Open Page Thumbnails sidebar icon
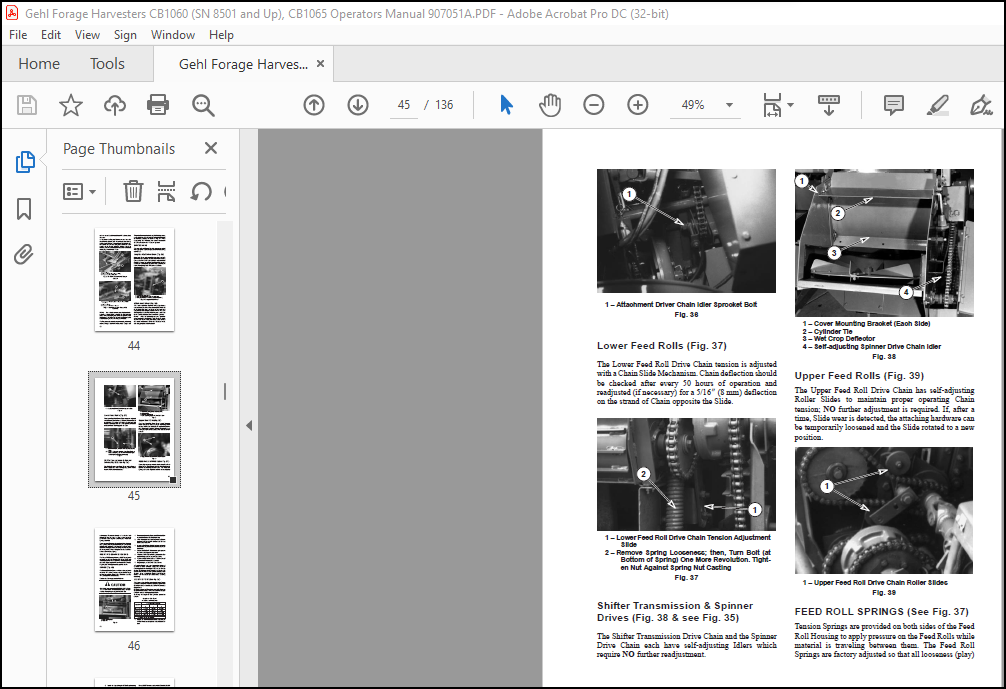 pyautogui.click(x=24, y=162)
